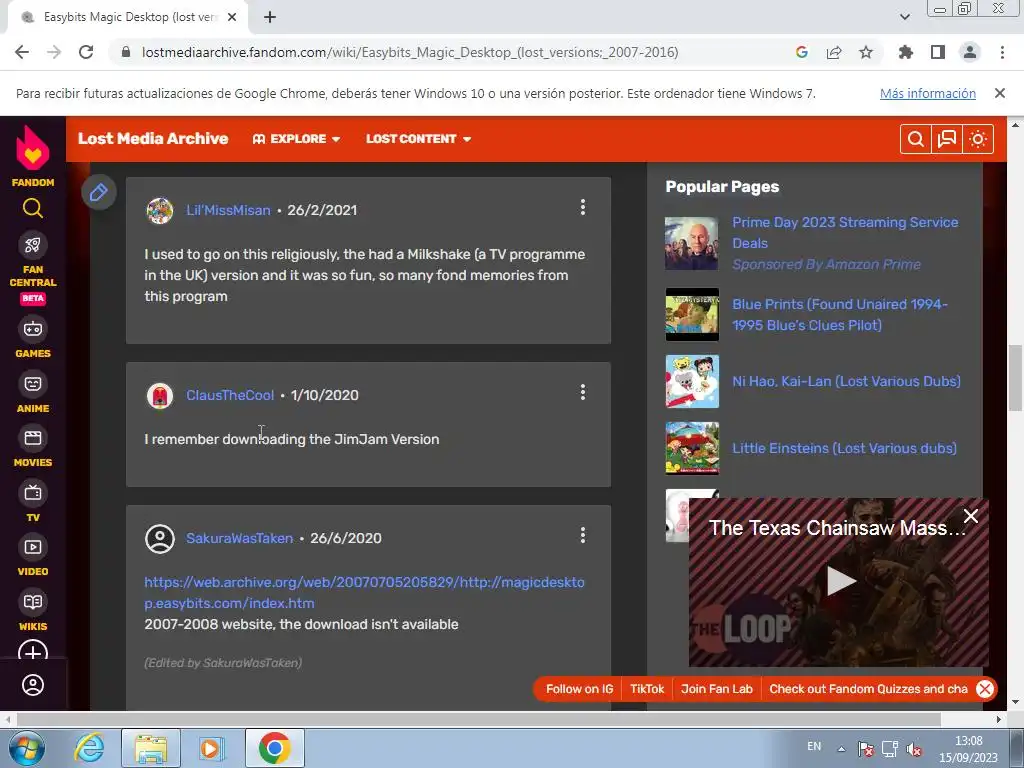Click the Prime Day article thumbnail

click(692, 244)
